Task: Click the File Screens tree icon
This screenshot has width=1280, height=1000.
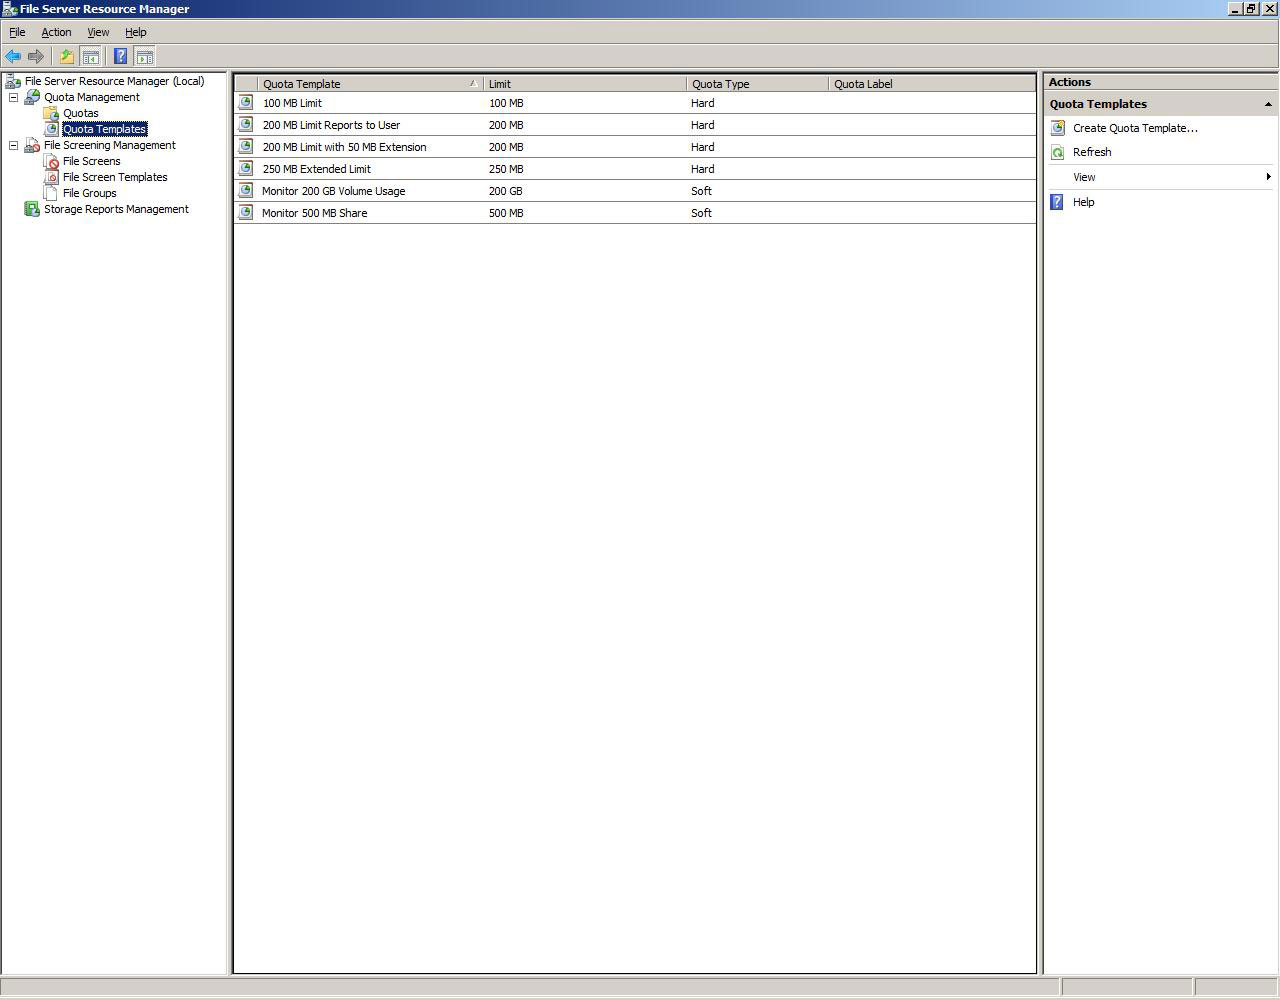Action: click(51, 161)
